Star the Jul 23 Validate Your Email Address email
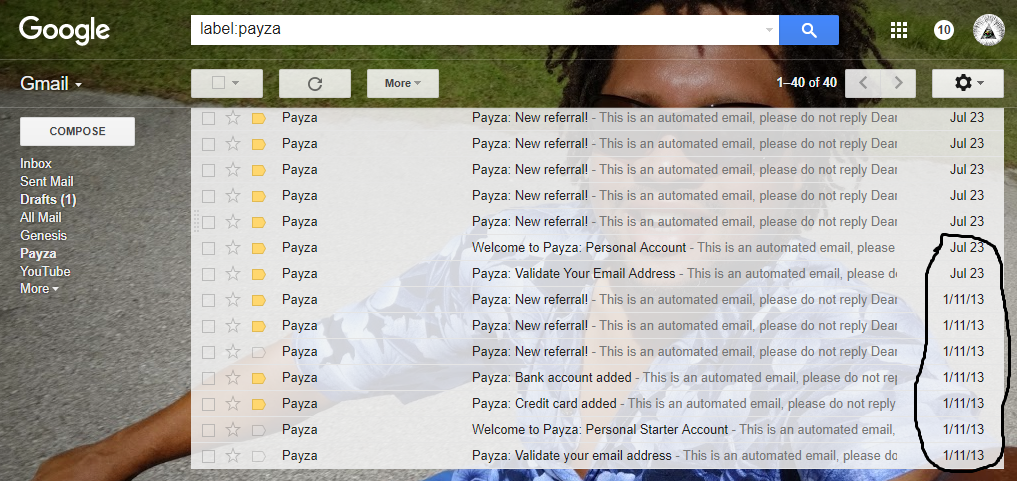 [233, 274]
